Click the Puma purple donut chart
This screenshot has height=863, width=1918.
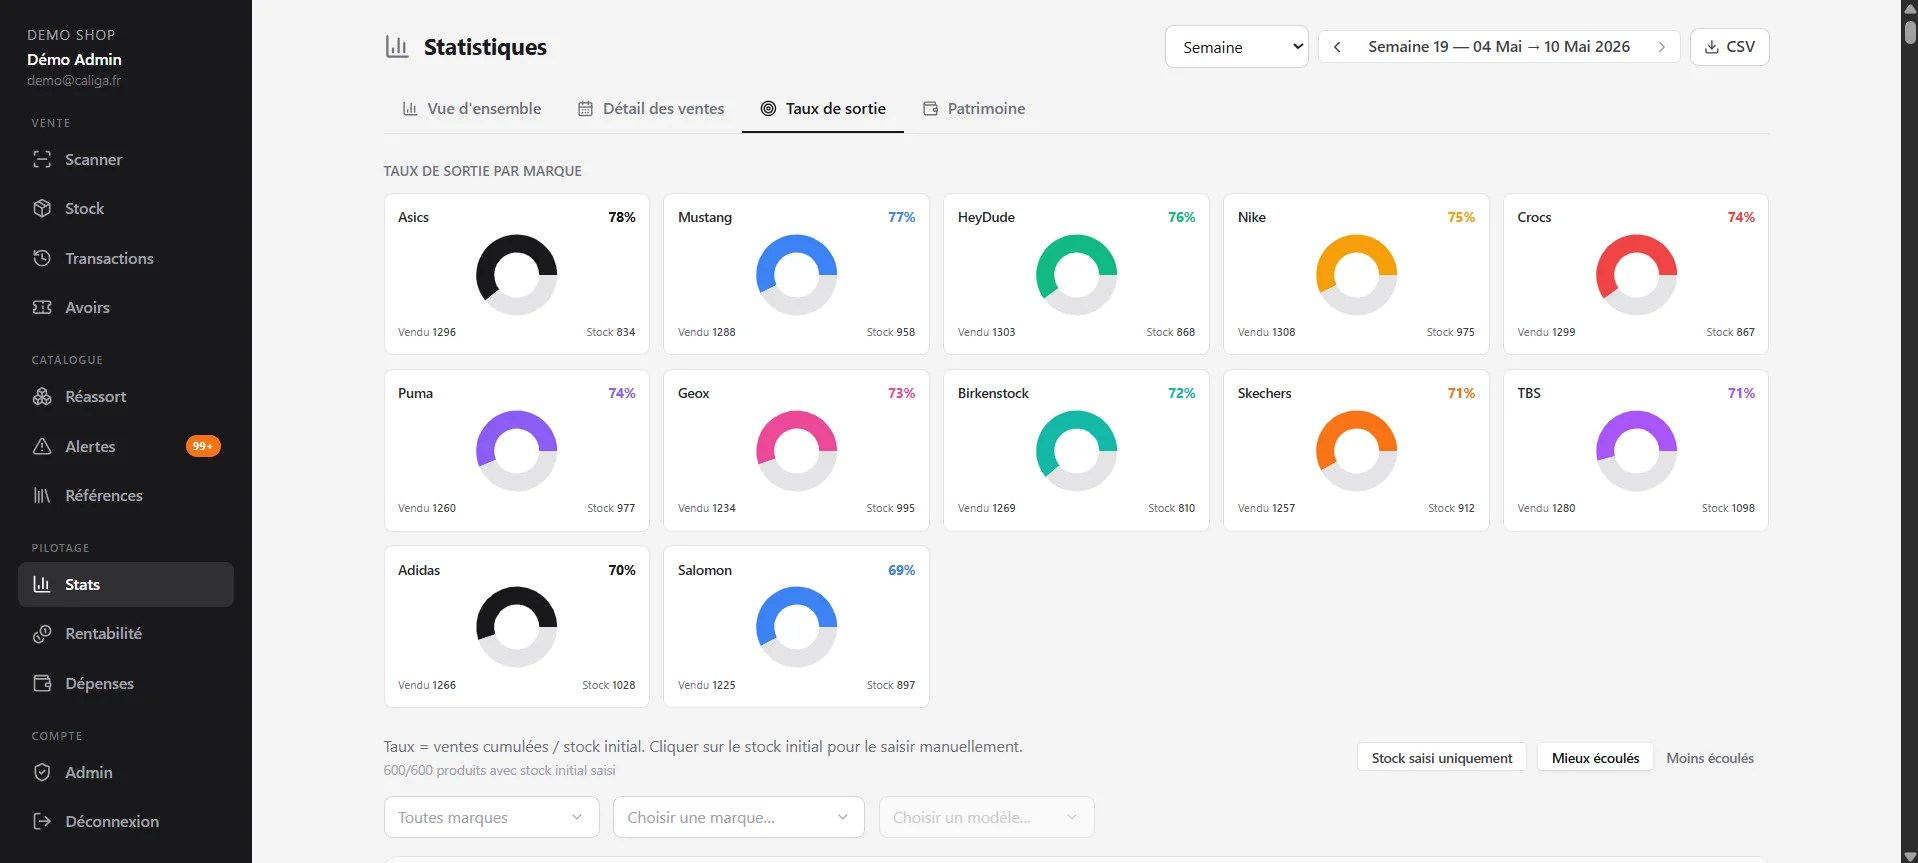517,451
